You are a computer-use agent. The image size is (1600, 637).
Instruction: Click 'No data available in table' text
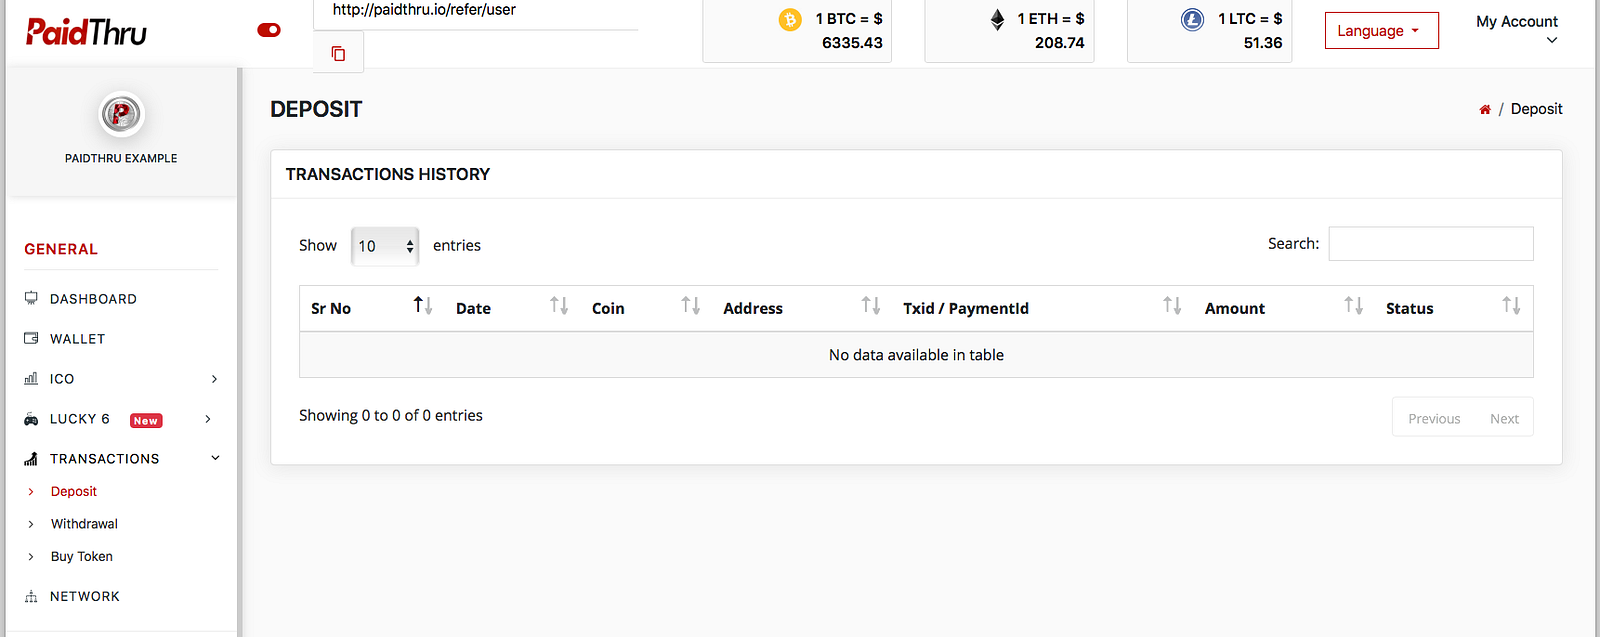tap(916, 355)
